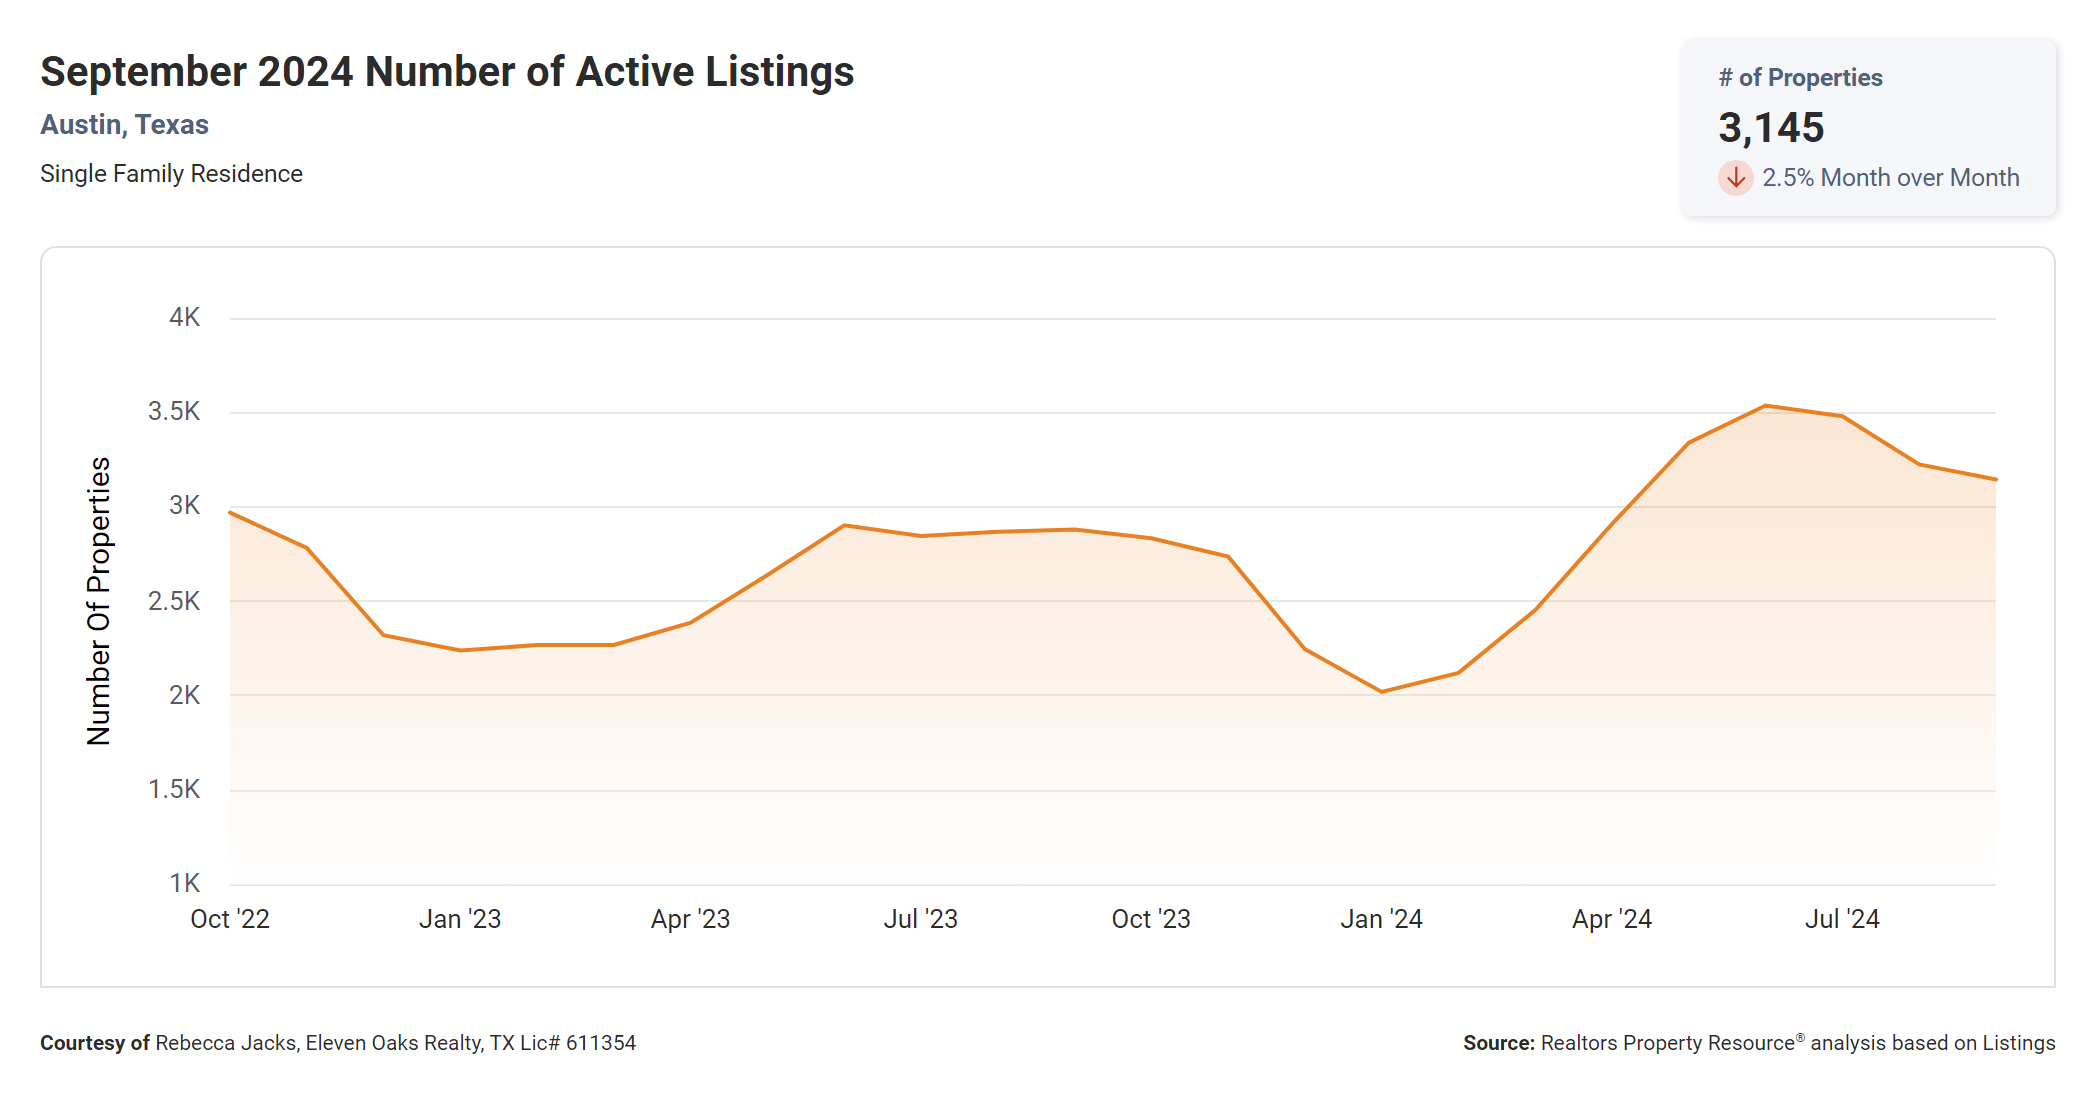
Task: Click the Oct '23 x-axis label
Action: 1151,919
